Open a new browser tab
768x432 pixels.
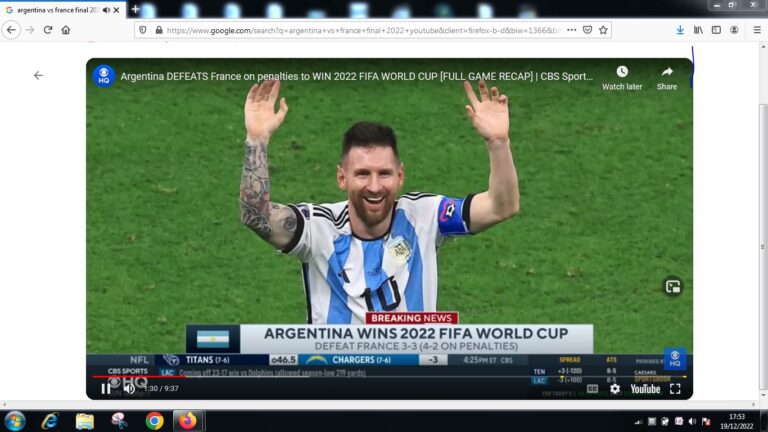[135, 9]
